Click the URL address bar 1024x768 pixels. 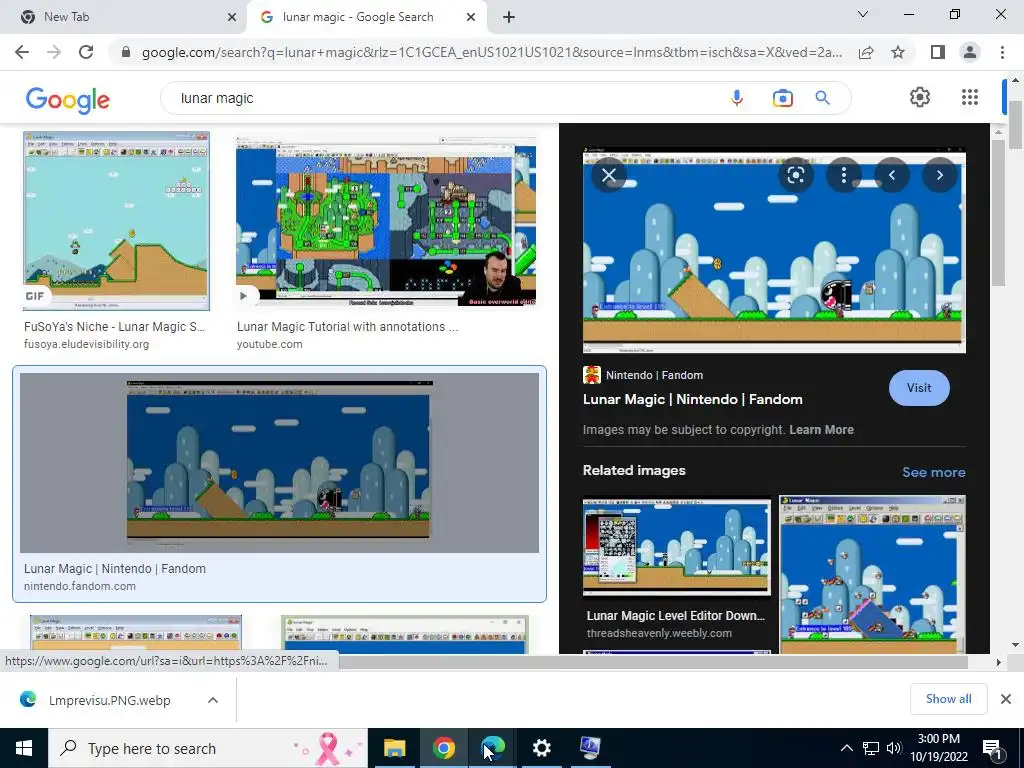(x=491, y=52)
